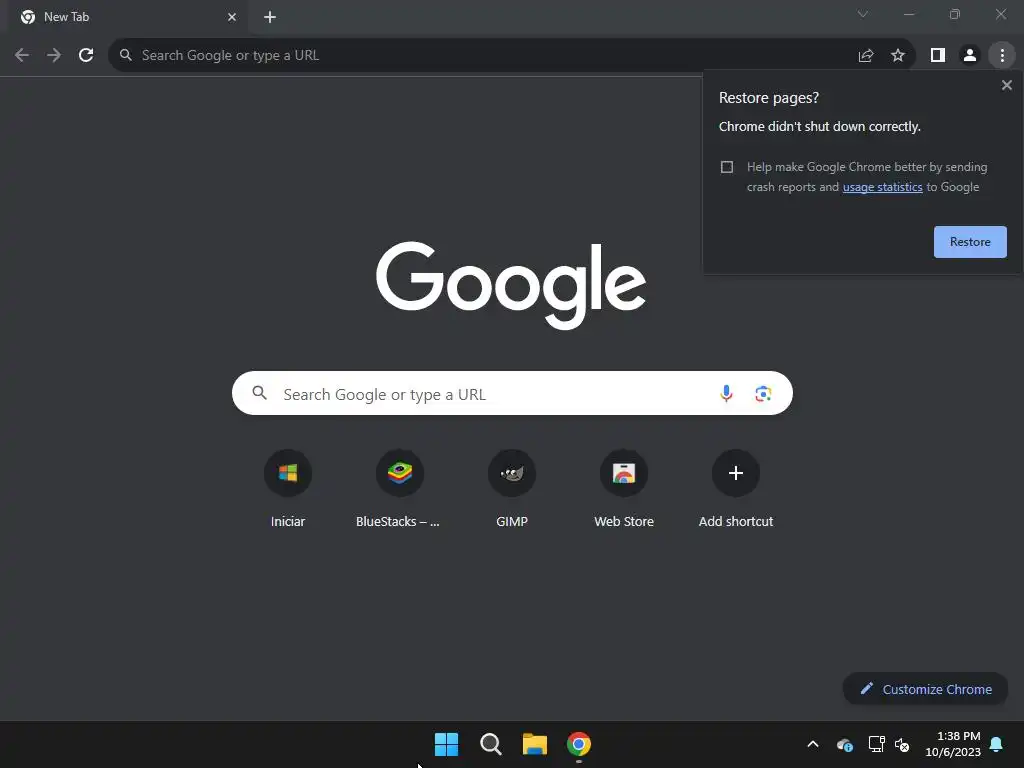Minimize the Chrome window
Viewport: 1024px width, 768px height.
point(908,14)
